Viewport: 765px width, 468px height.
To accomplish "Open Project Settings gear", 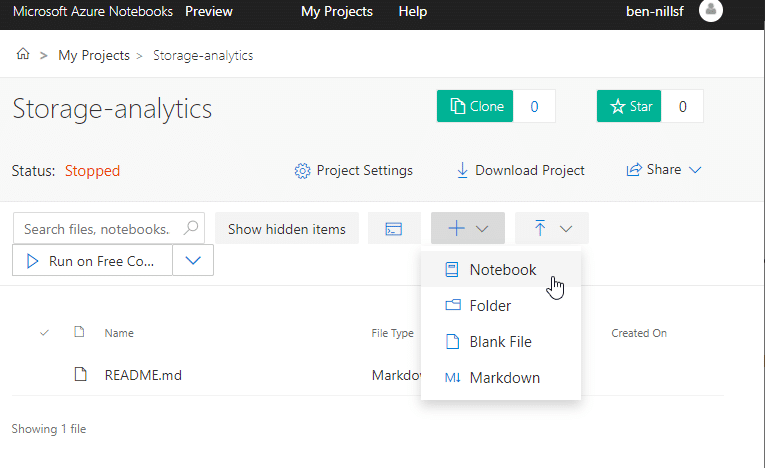I will pyautogui.click(x=354, y=170).
